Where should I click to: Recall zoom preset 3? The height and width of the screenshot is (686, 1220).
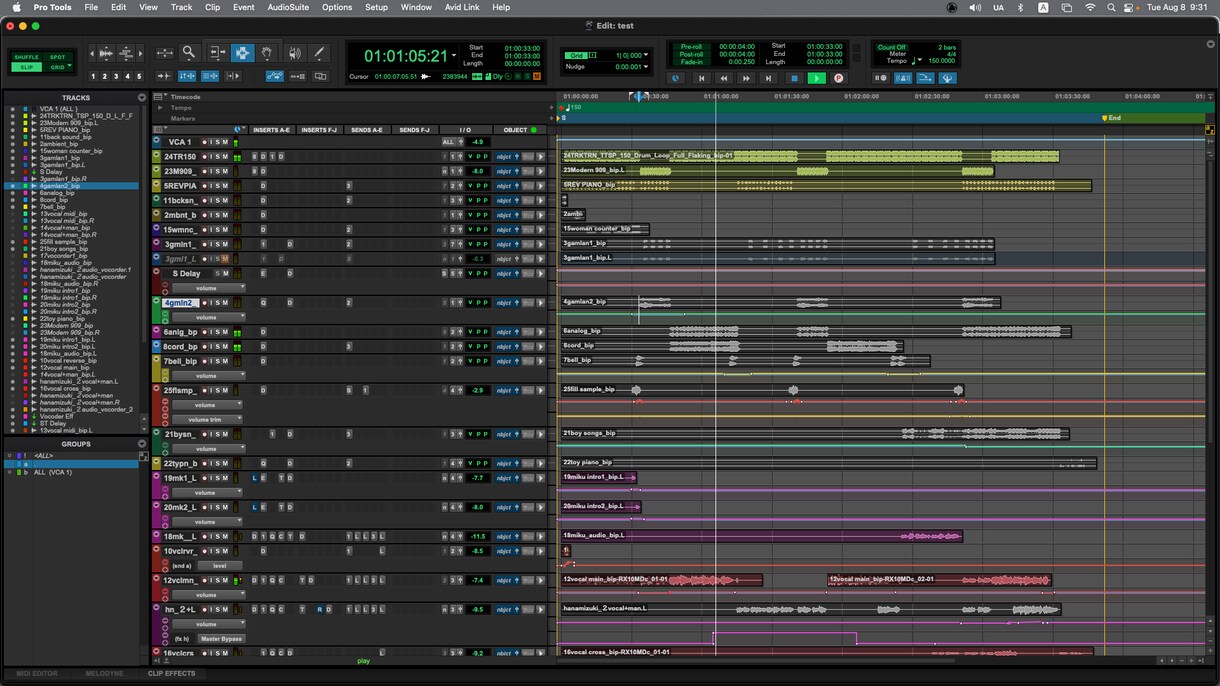[x=116, y=76]
